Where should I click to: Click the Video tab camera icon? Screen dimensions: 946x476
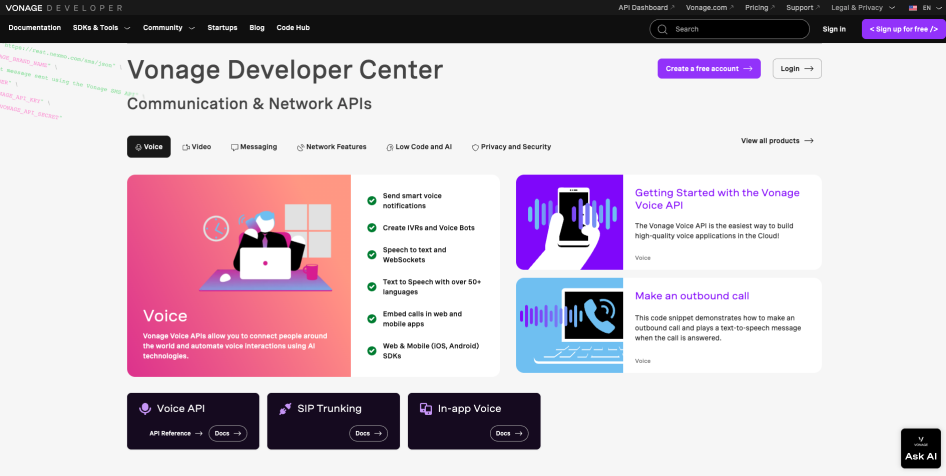coord(186,147)
